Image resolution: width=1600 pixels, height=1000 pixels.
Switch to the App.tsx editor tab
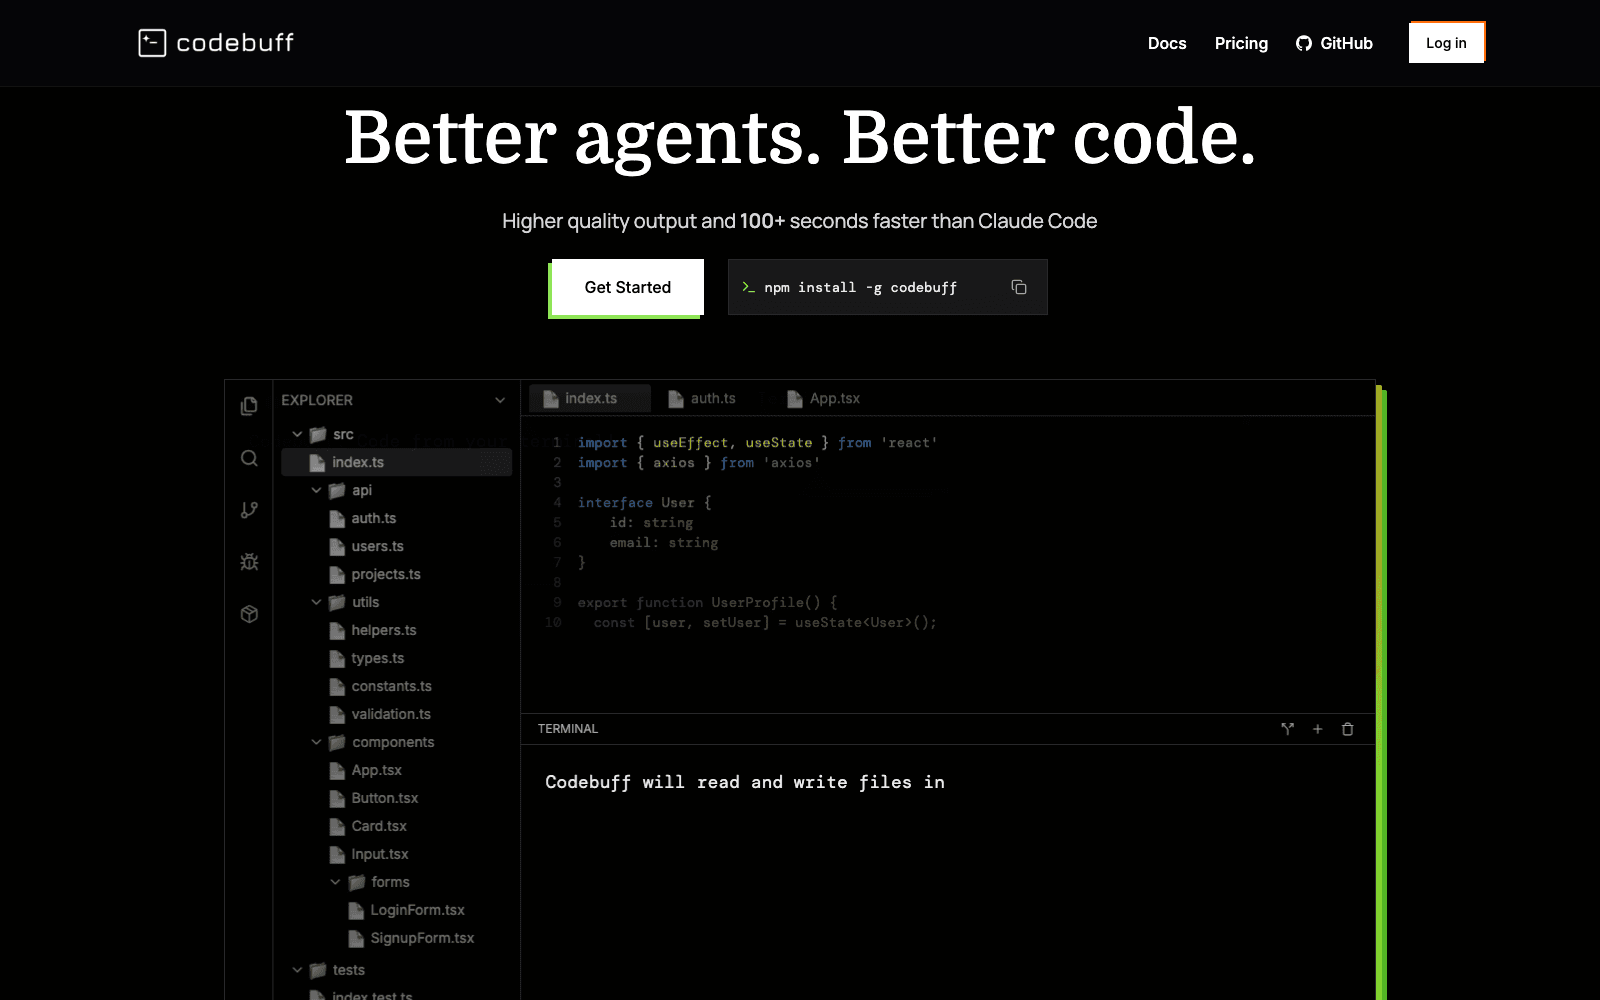pyautogui.click(x=824, y=398)
